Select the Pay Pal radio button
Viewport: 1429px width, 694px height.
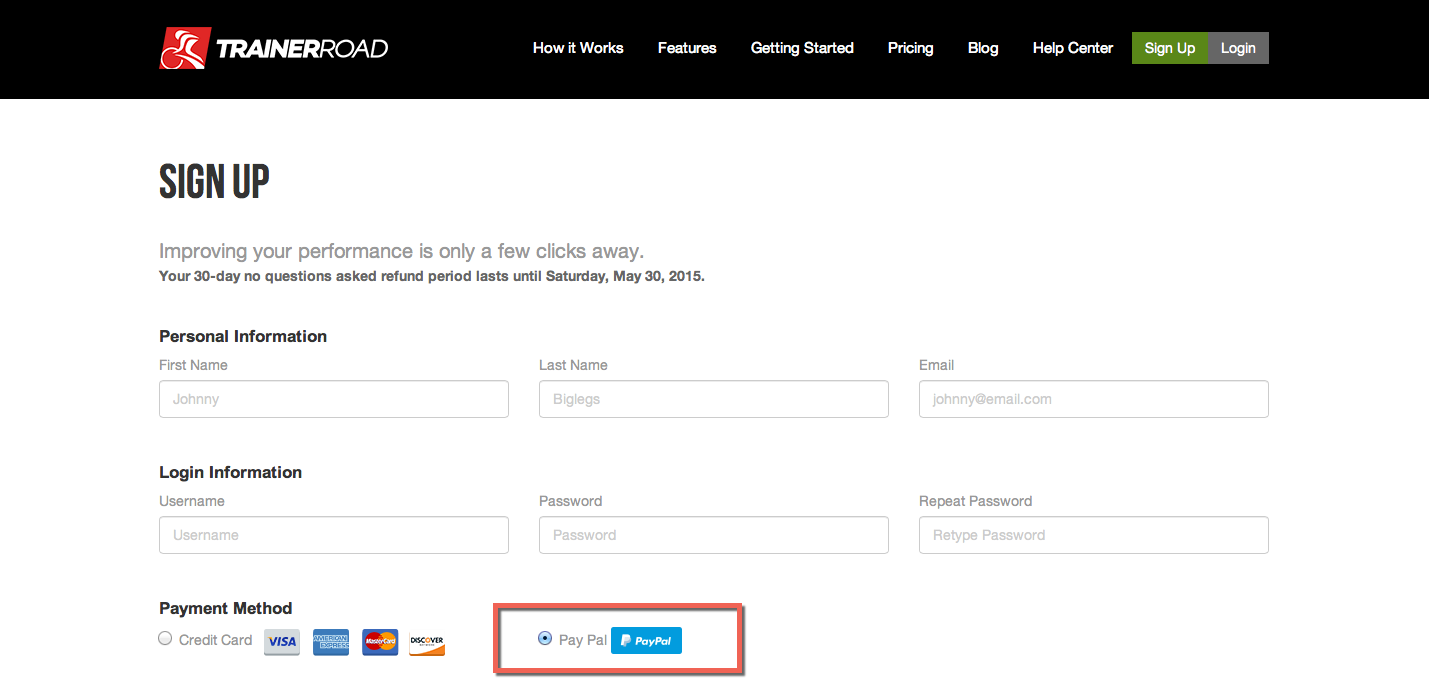(545, 638)
